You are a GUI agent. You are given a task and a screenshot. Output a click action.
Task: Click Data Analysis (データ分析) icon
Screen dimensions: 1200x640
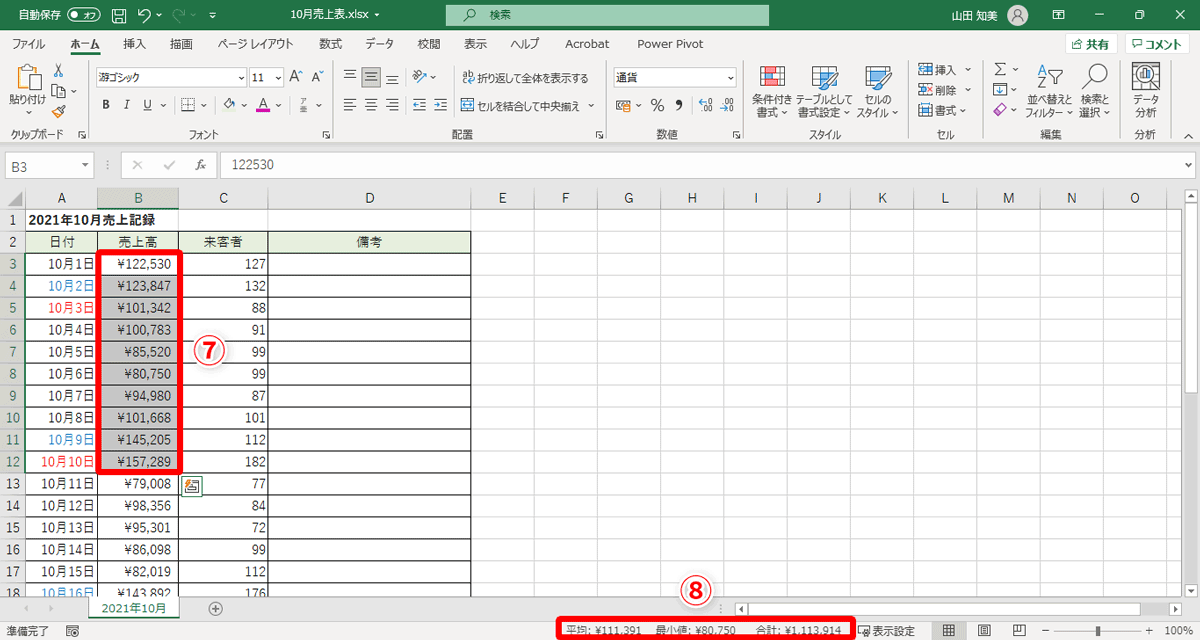pos(1145,91)
